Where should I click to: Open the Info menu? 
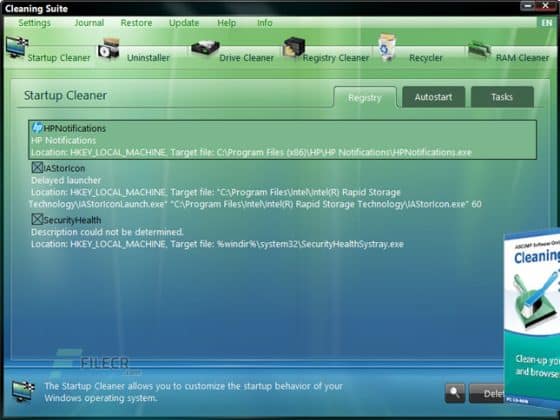pyautogui.click(x=265, y=23)
